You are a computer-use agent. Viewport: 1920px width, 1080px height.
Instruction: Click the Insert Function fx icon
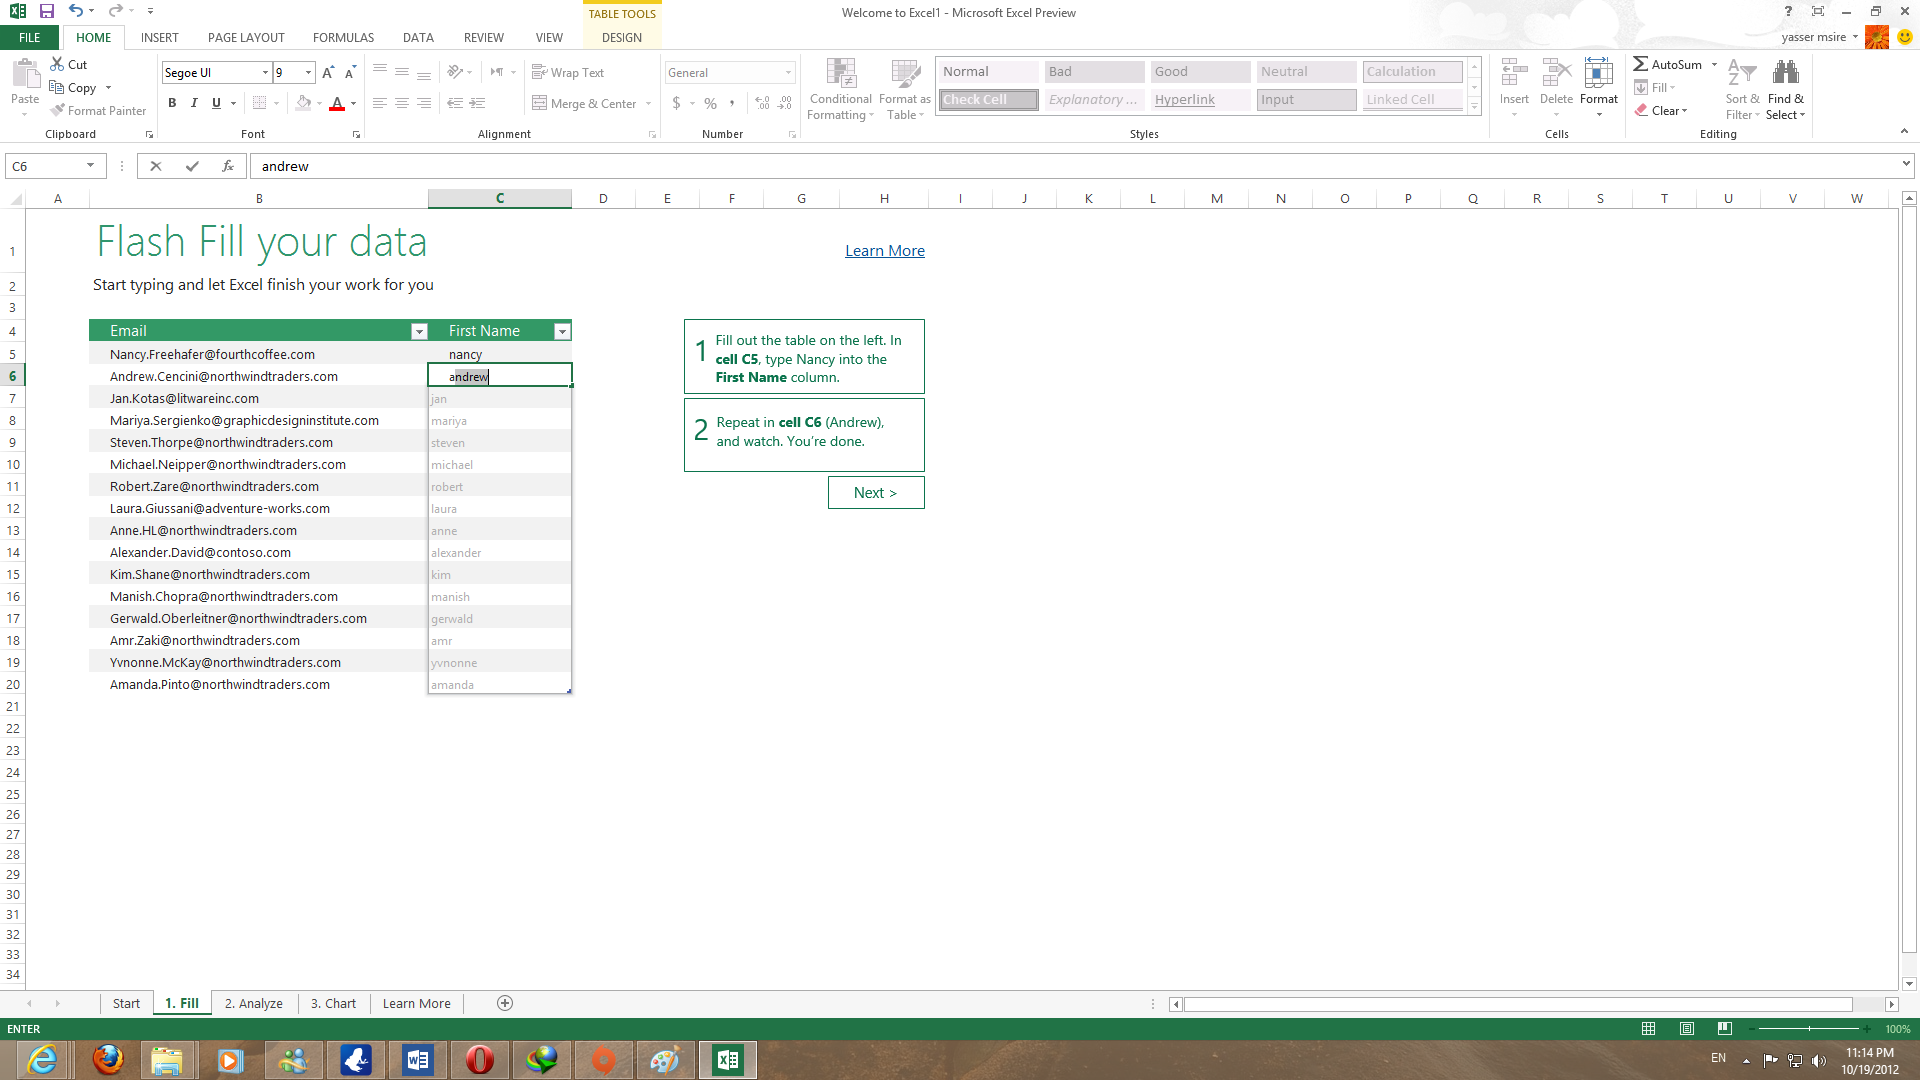(228, 166)
